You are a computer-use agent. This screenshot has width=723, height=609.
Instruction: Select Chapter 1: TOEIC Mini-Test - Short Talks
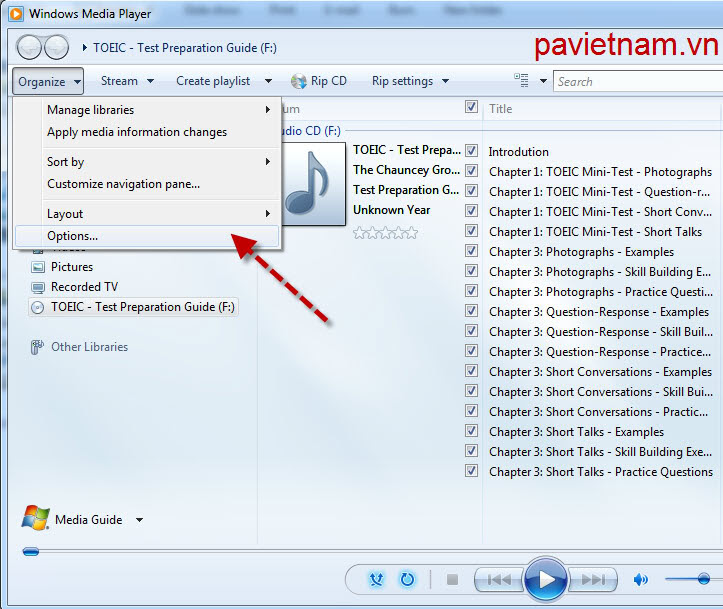[595, 232]
